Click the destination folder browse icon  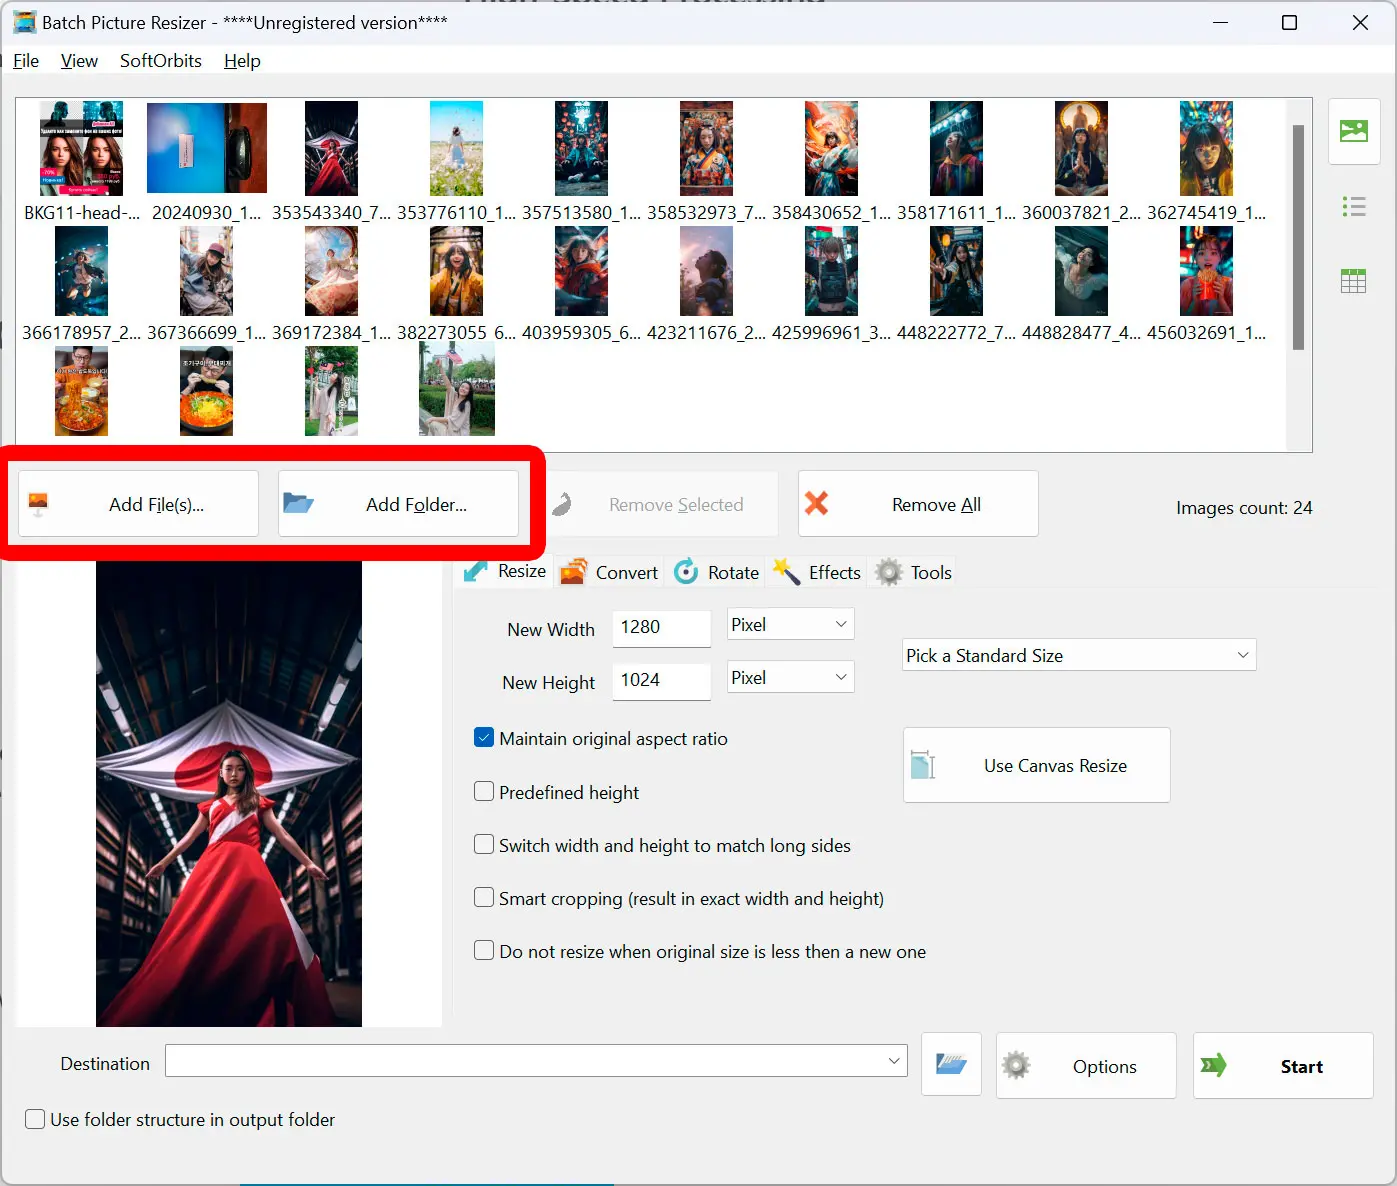pos(950,1065)
